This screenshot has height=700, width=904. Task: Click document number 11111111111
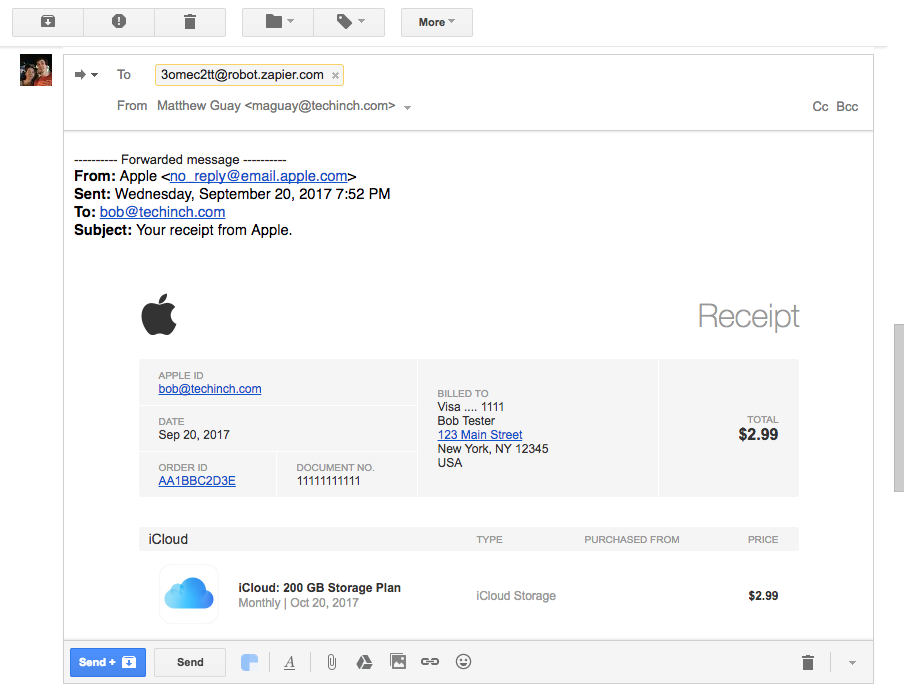(x=329, y=481)
